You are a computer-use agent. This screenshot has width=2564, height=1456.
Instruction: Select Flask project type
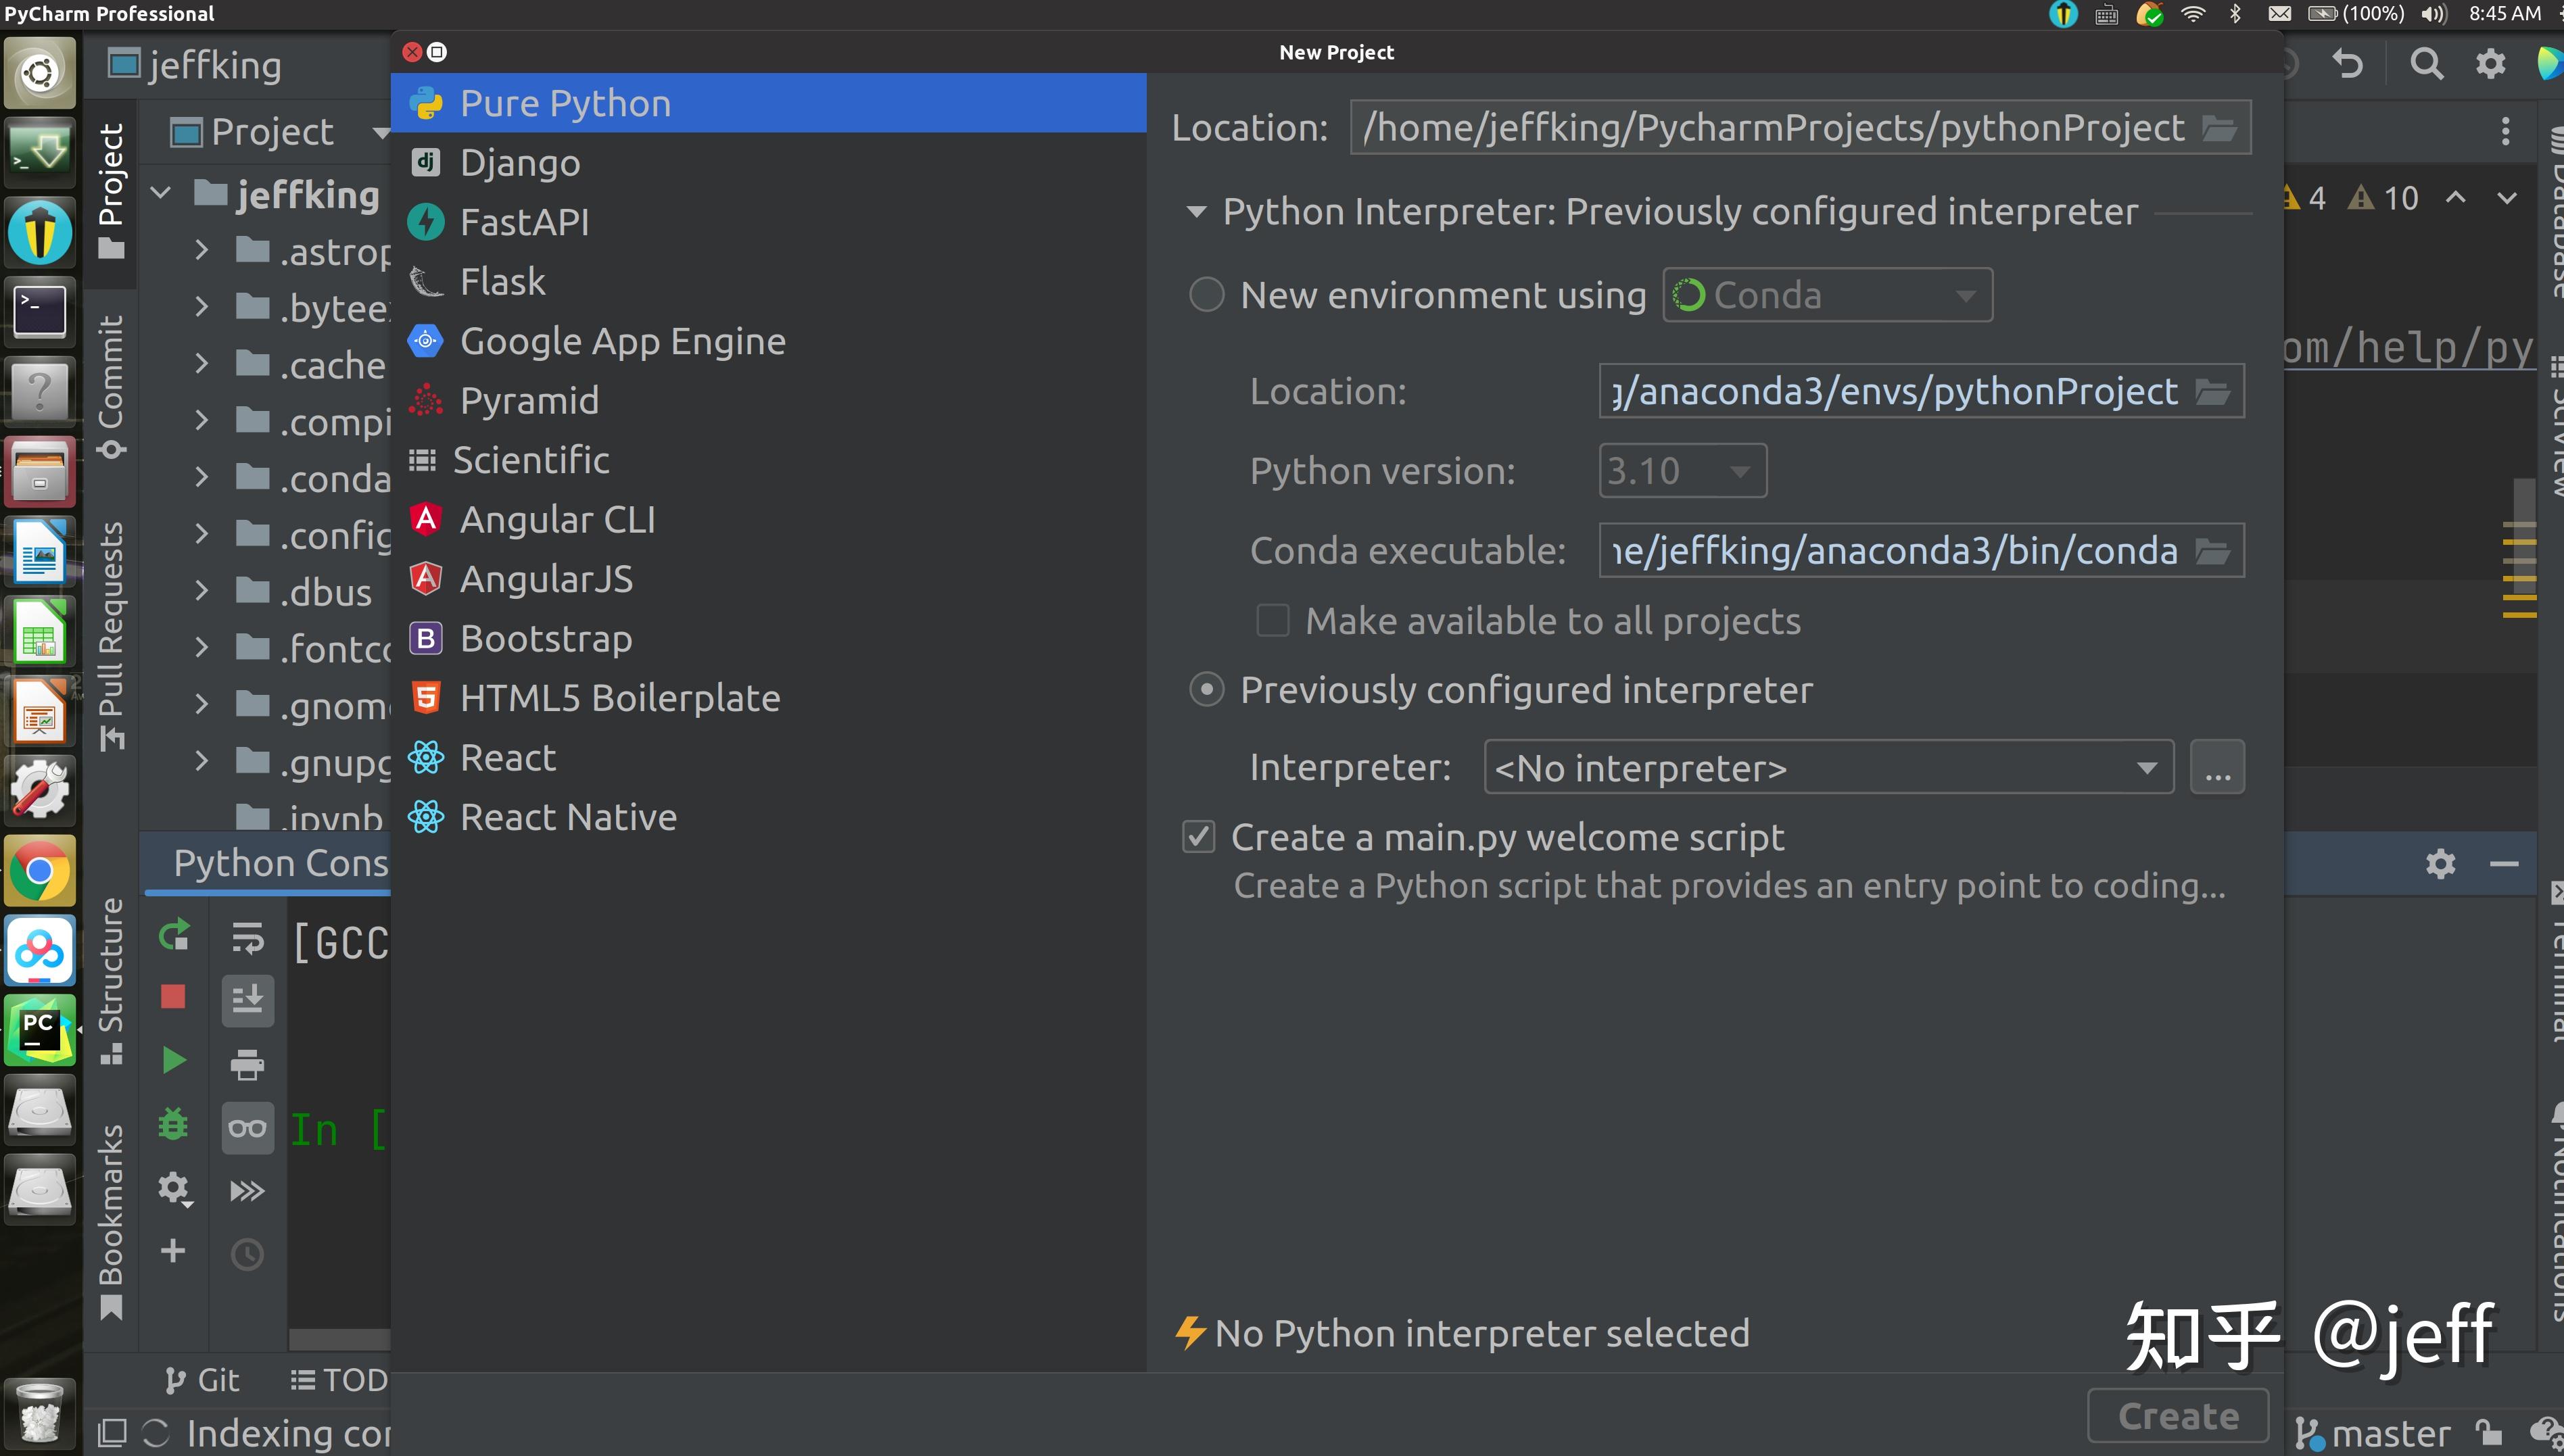point(768,281)
